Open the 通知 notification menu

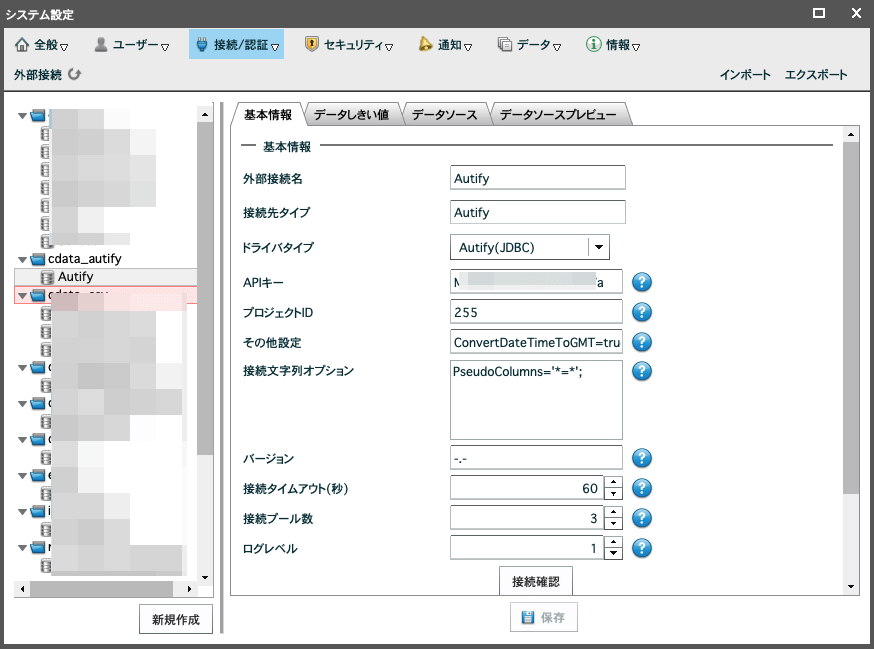point(445,45)
